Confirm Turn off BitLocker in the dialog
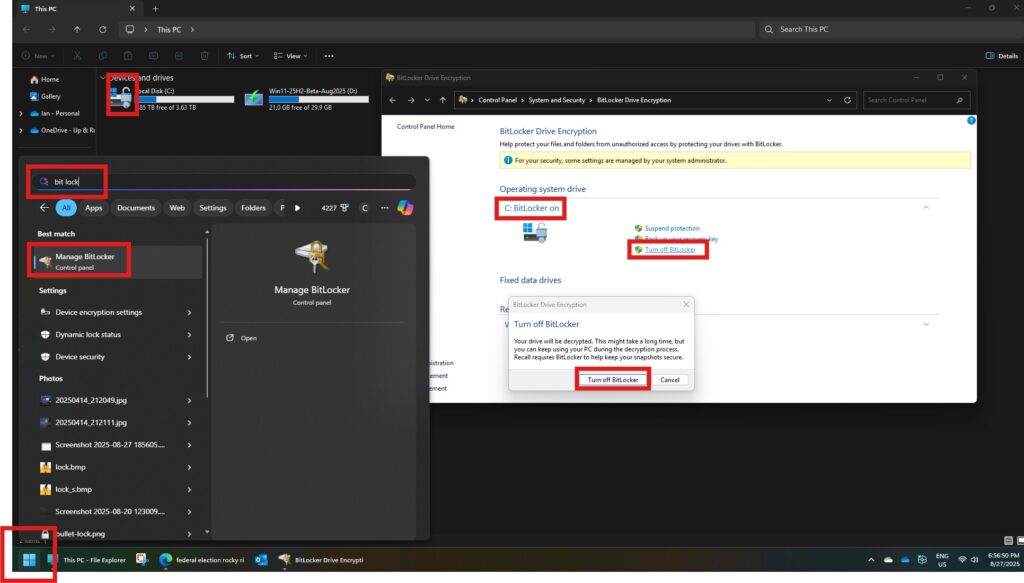This screenshot has width=1024, height=583. tap(612, 380)
